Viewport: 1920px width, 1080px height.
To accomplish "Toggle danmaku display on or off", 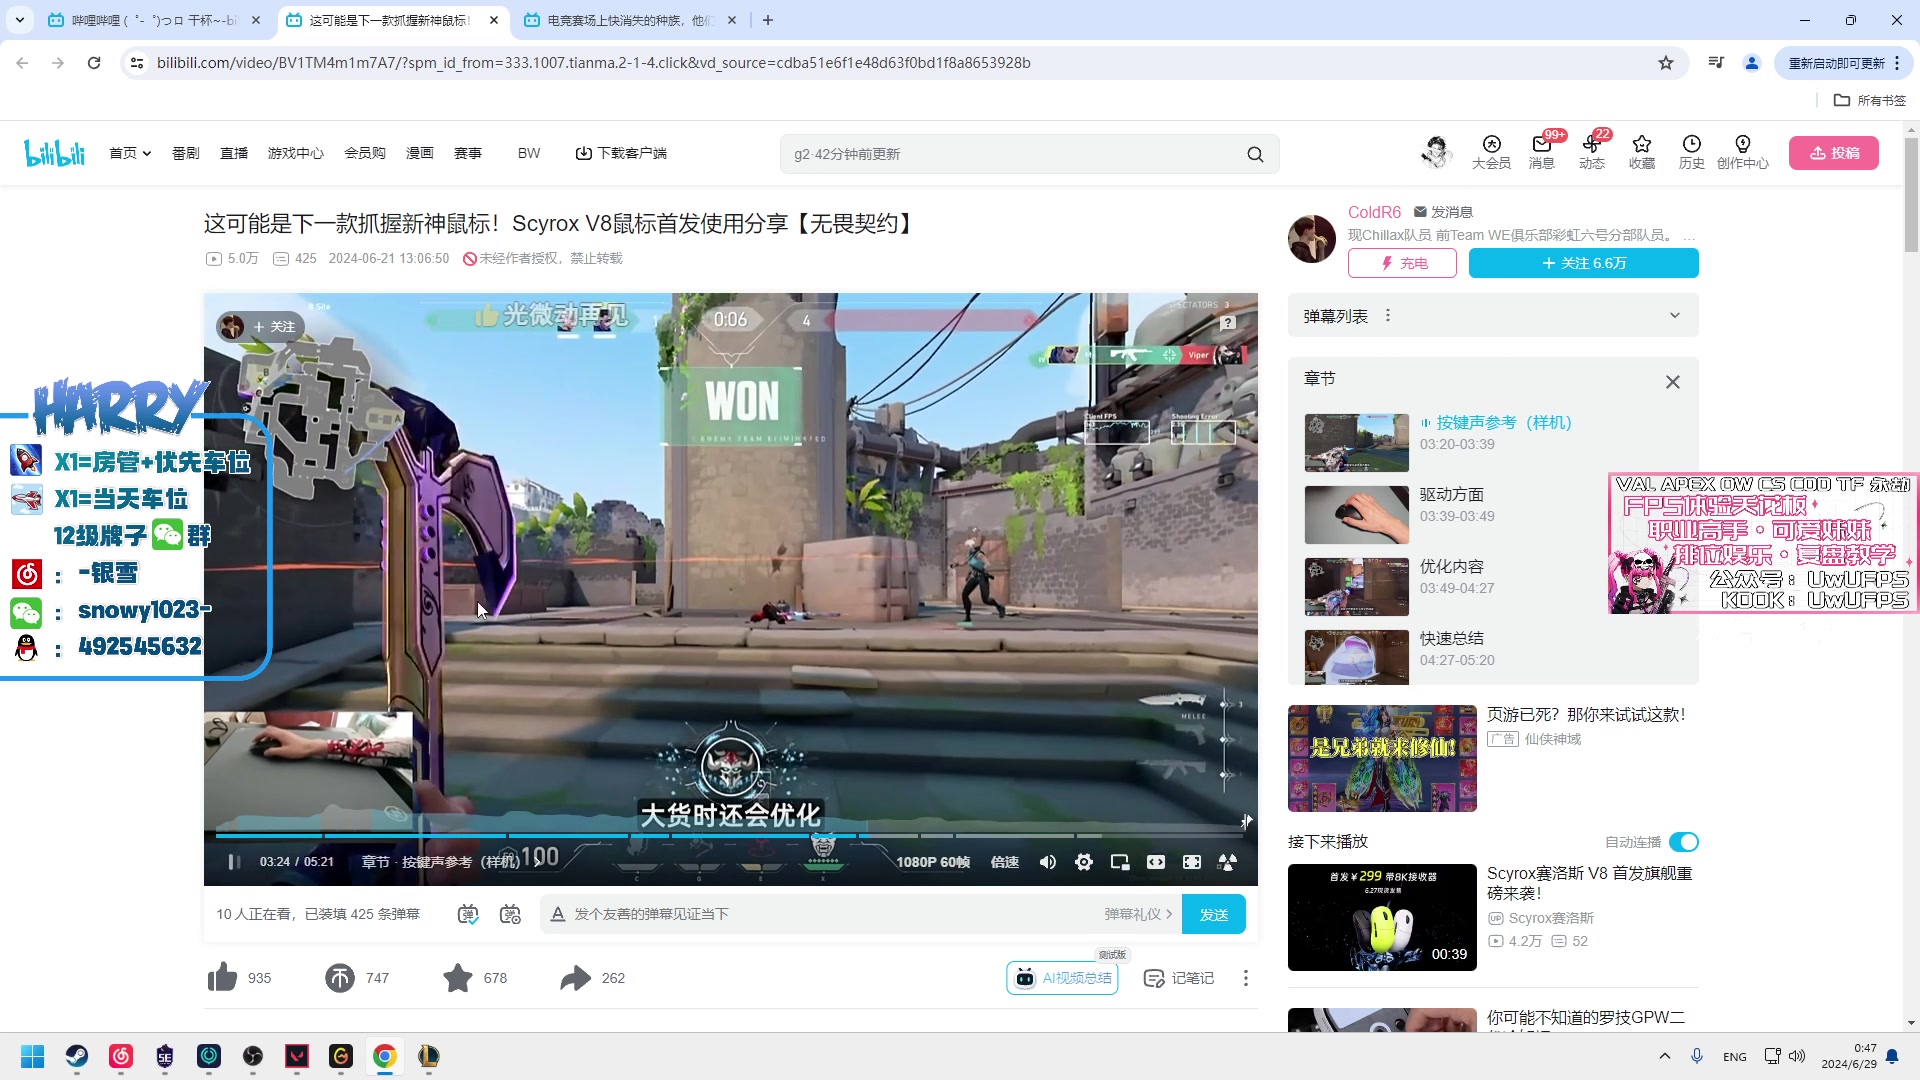I will [x=468, y=914].
